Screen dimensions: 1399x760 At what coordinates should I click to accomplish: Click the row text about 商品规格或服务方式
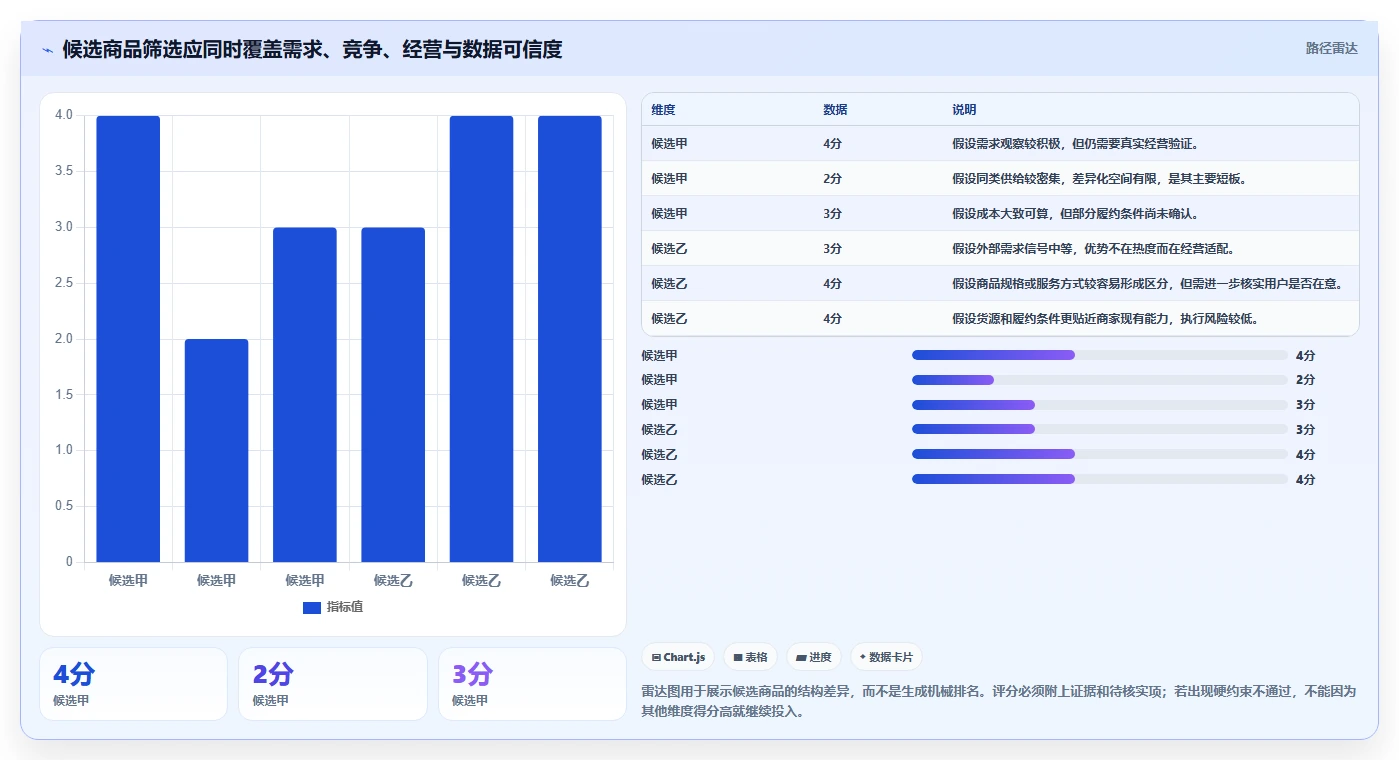(x=1149, y=283)
